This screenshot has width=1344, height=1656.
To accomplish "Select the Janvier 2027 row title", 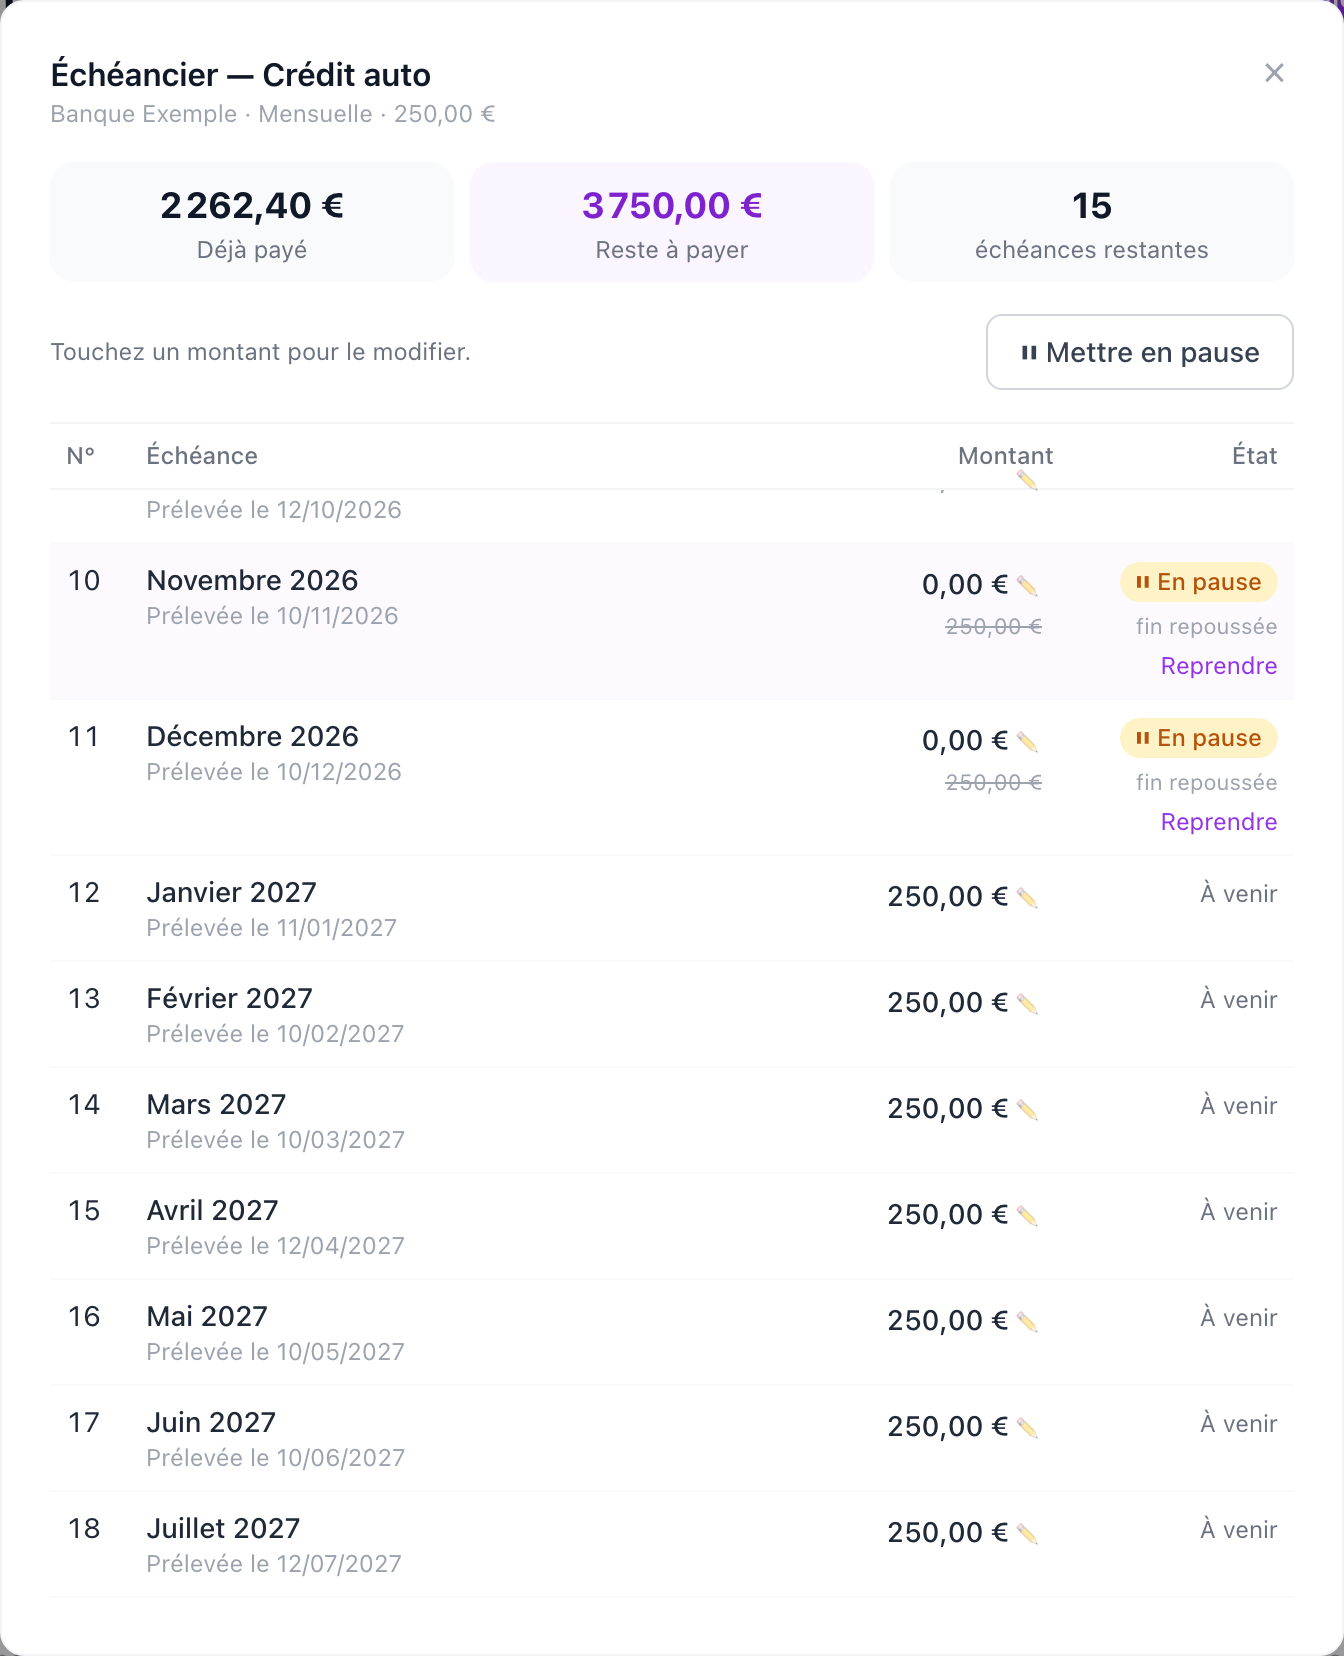I will (232, 892).
